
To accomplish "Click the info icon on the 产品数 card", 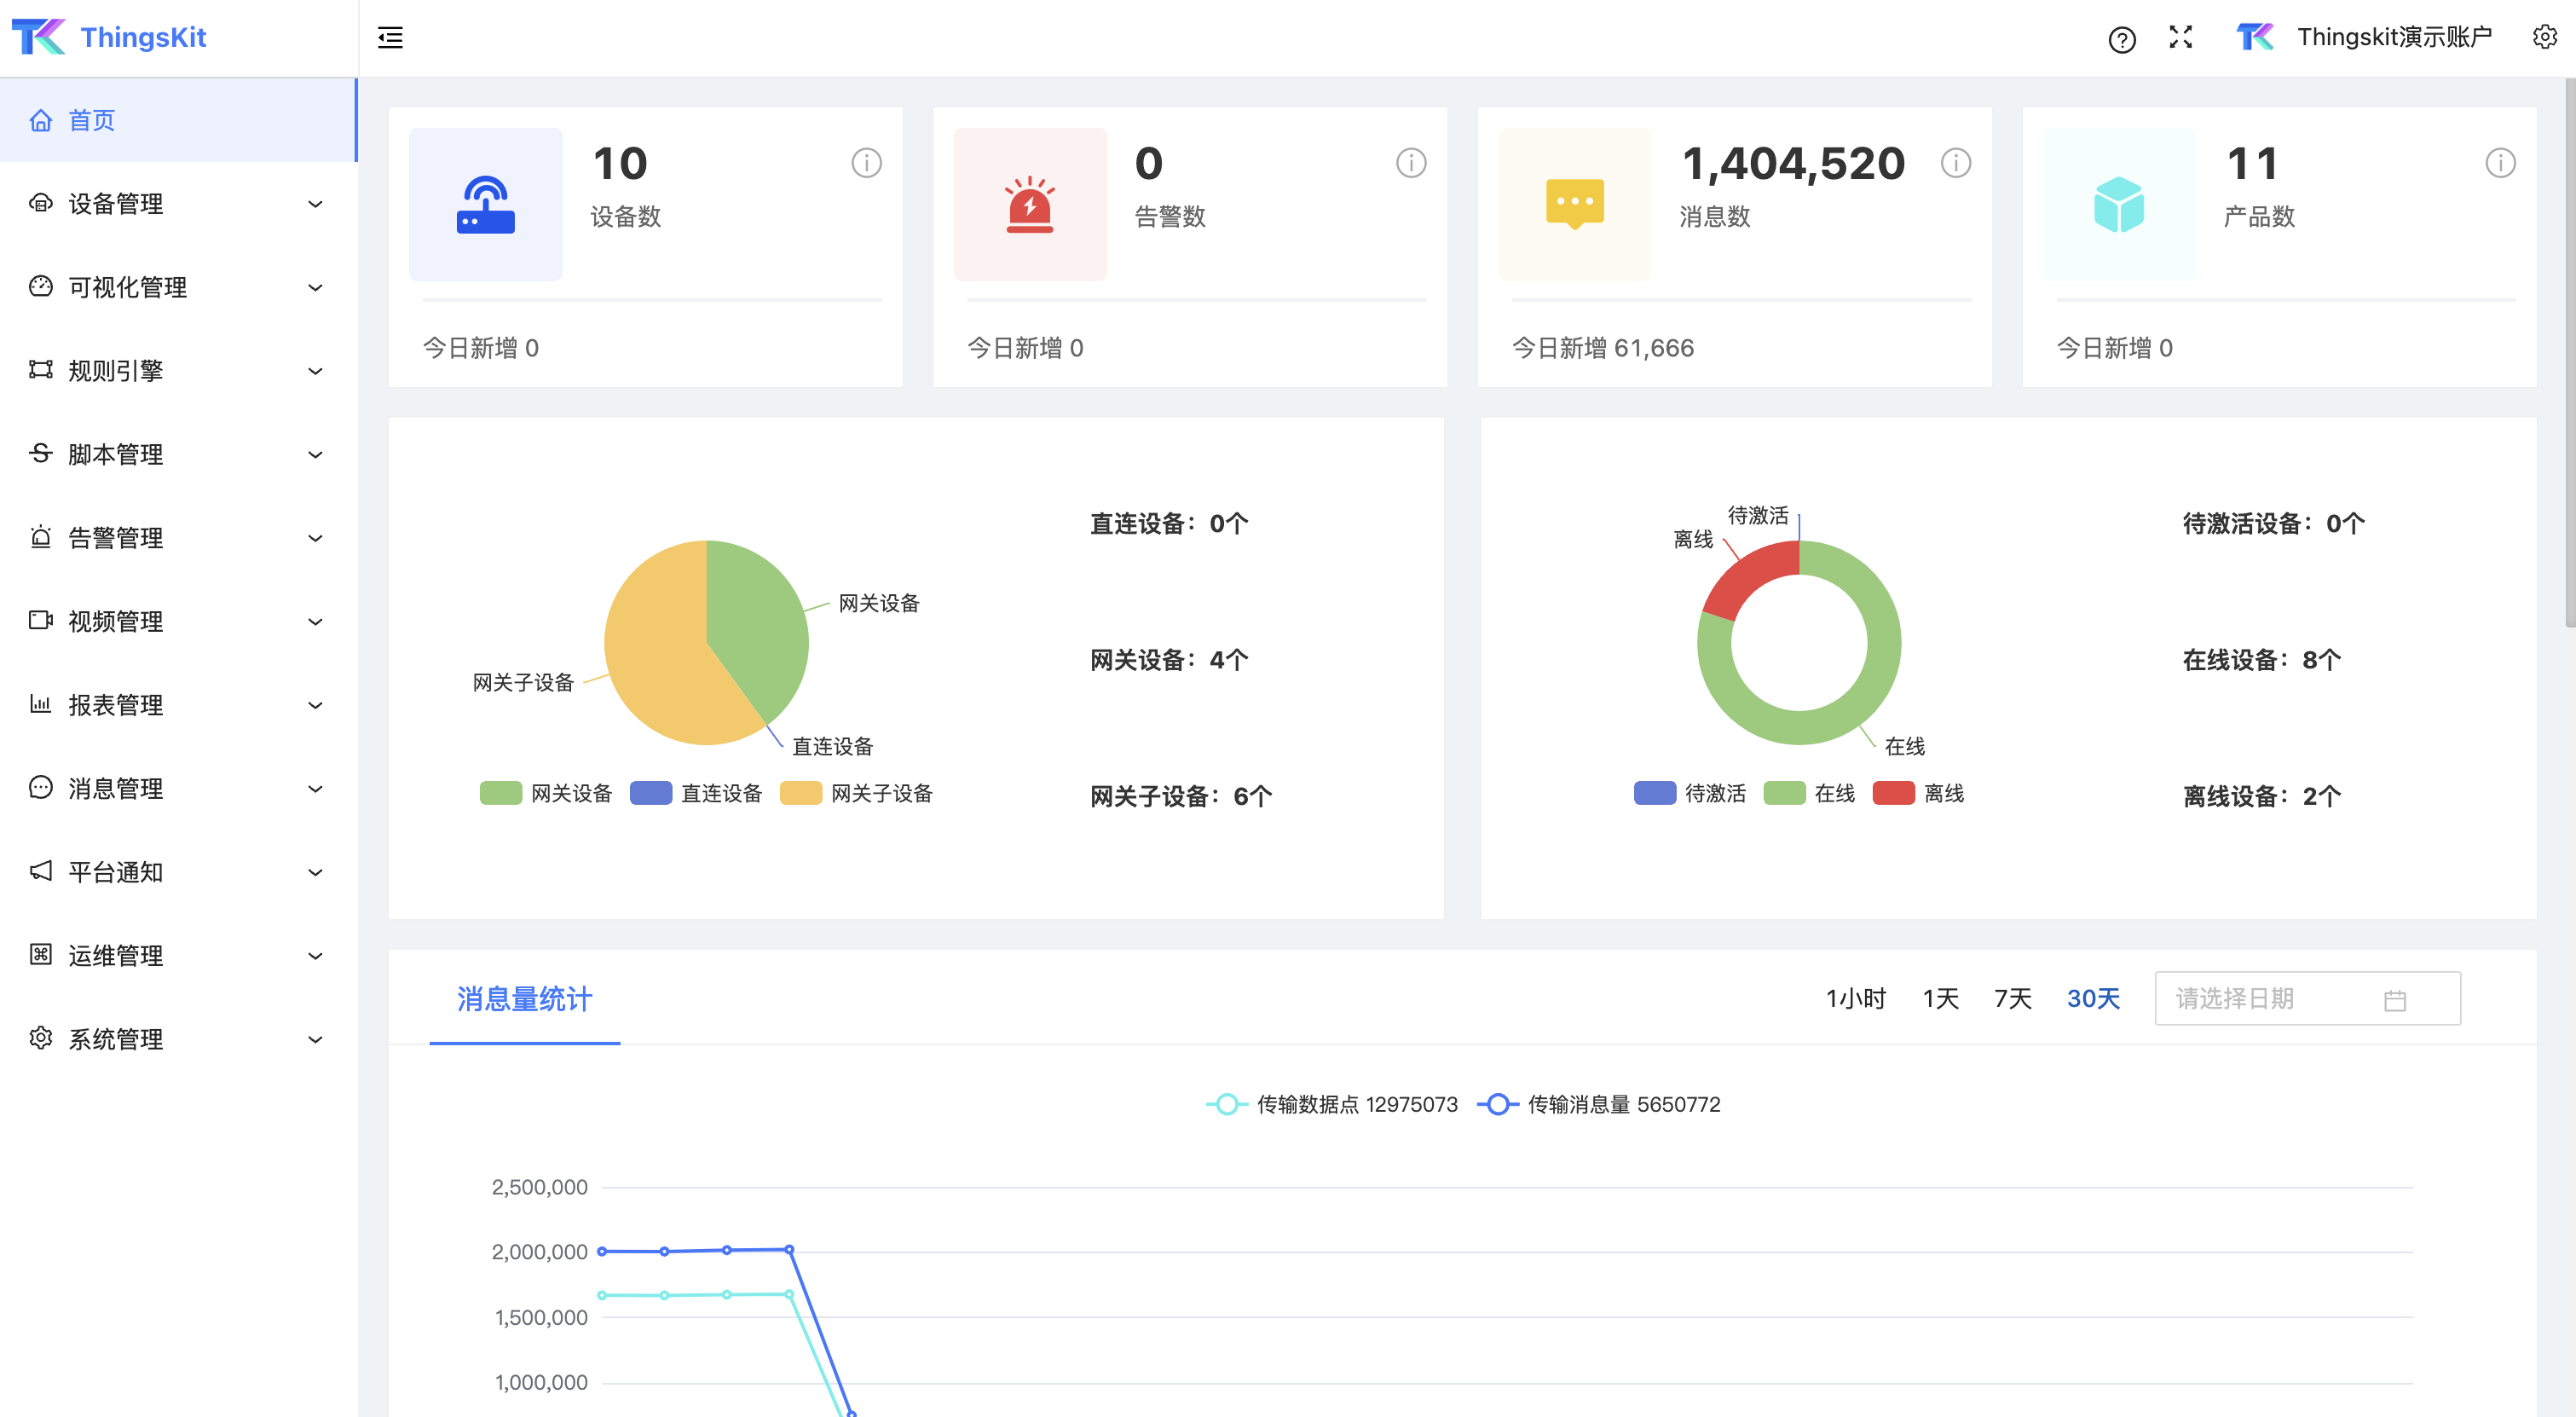I will [2500, 163].
